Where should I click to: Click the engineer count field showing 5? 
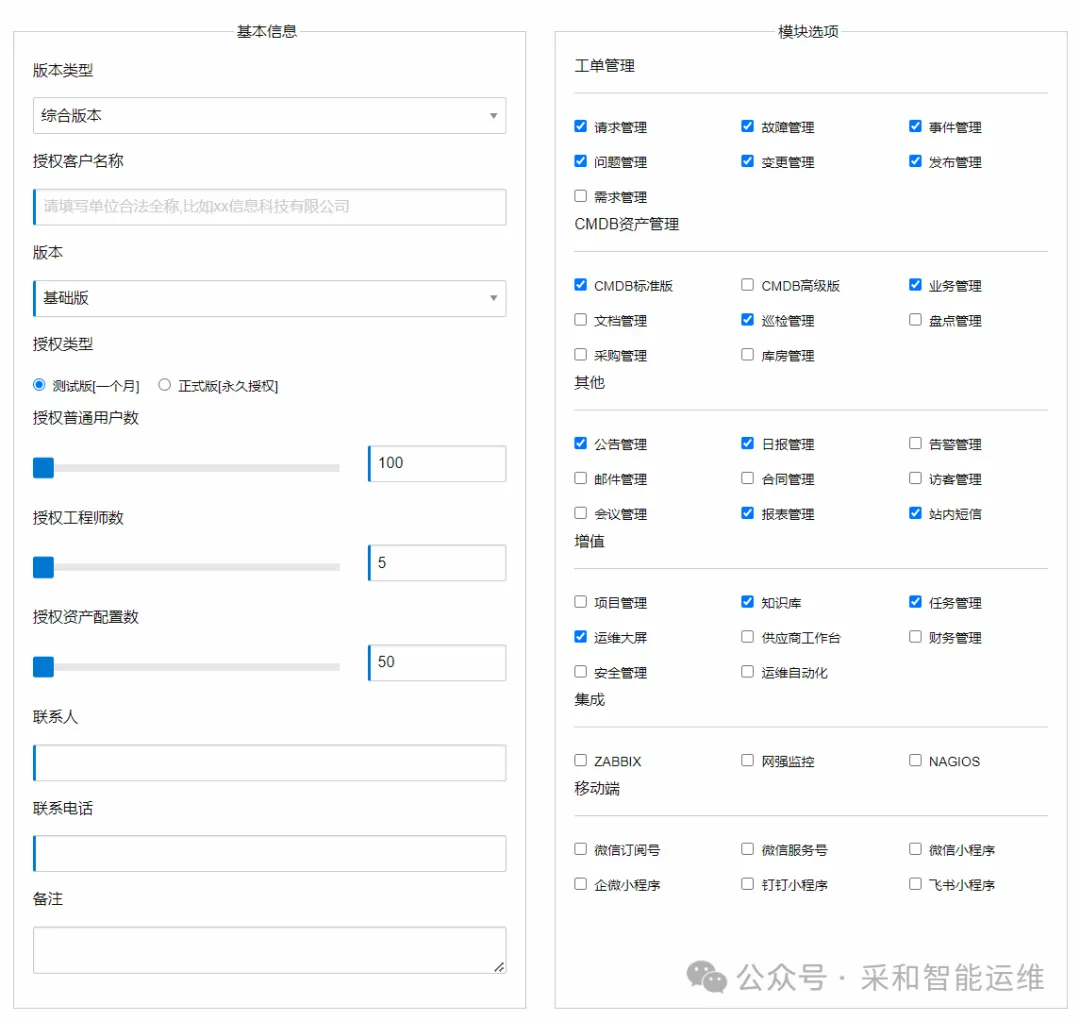click(437, 563)
